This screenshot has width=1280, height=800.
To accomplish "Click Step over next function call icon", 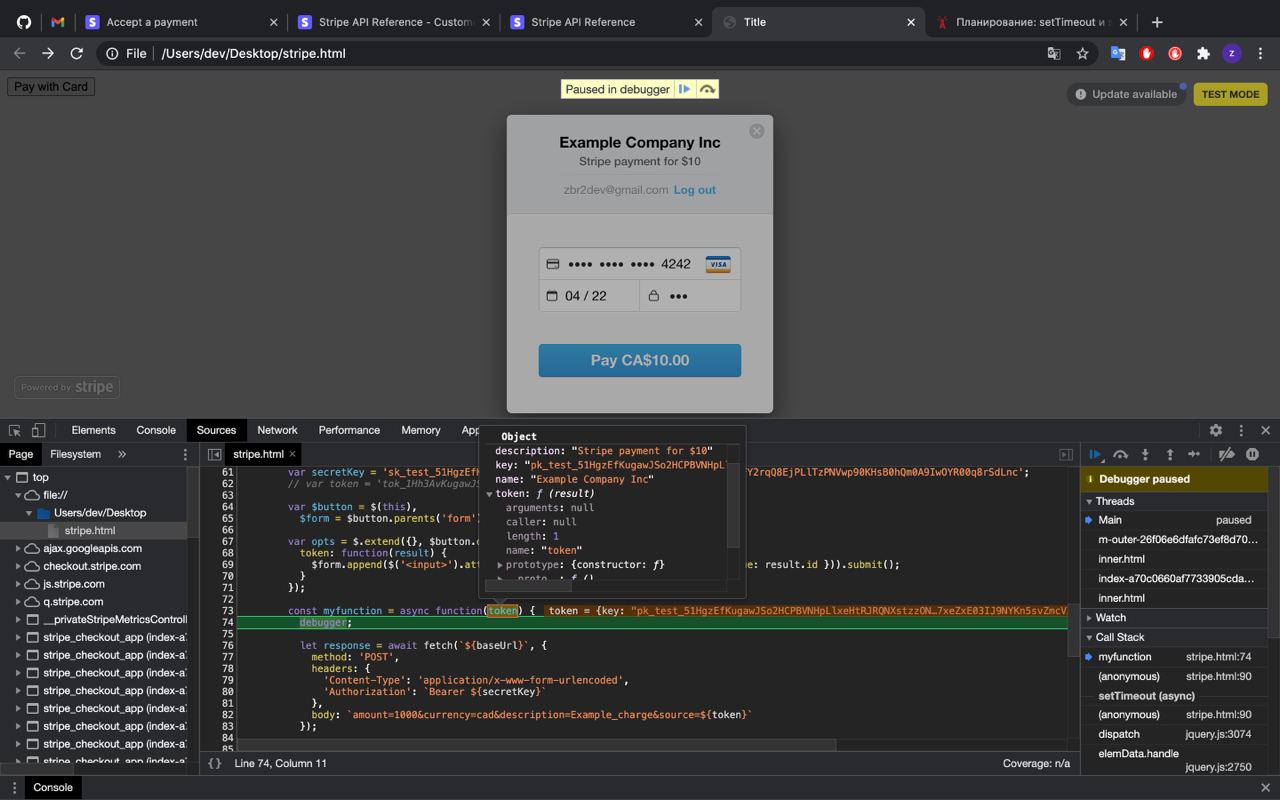I will pyautogui.click(x=1120, y=455).
